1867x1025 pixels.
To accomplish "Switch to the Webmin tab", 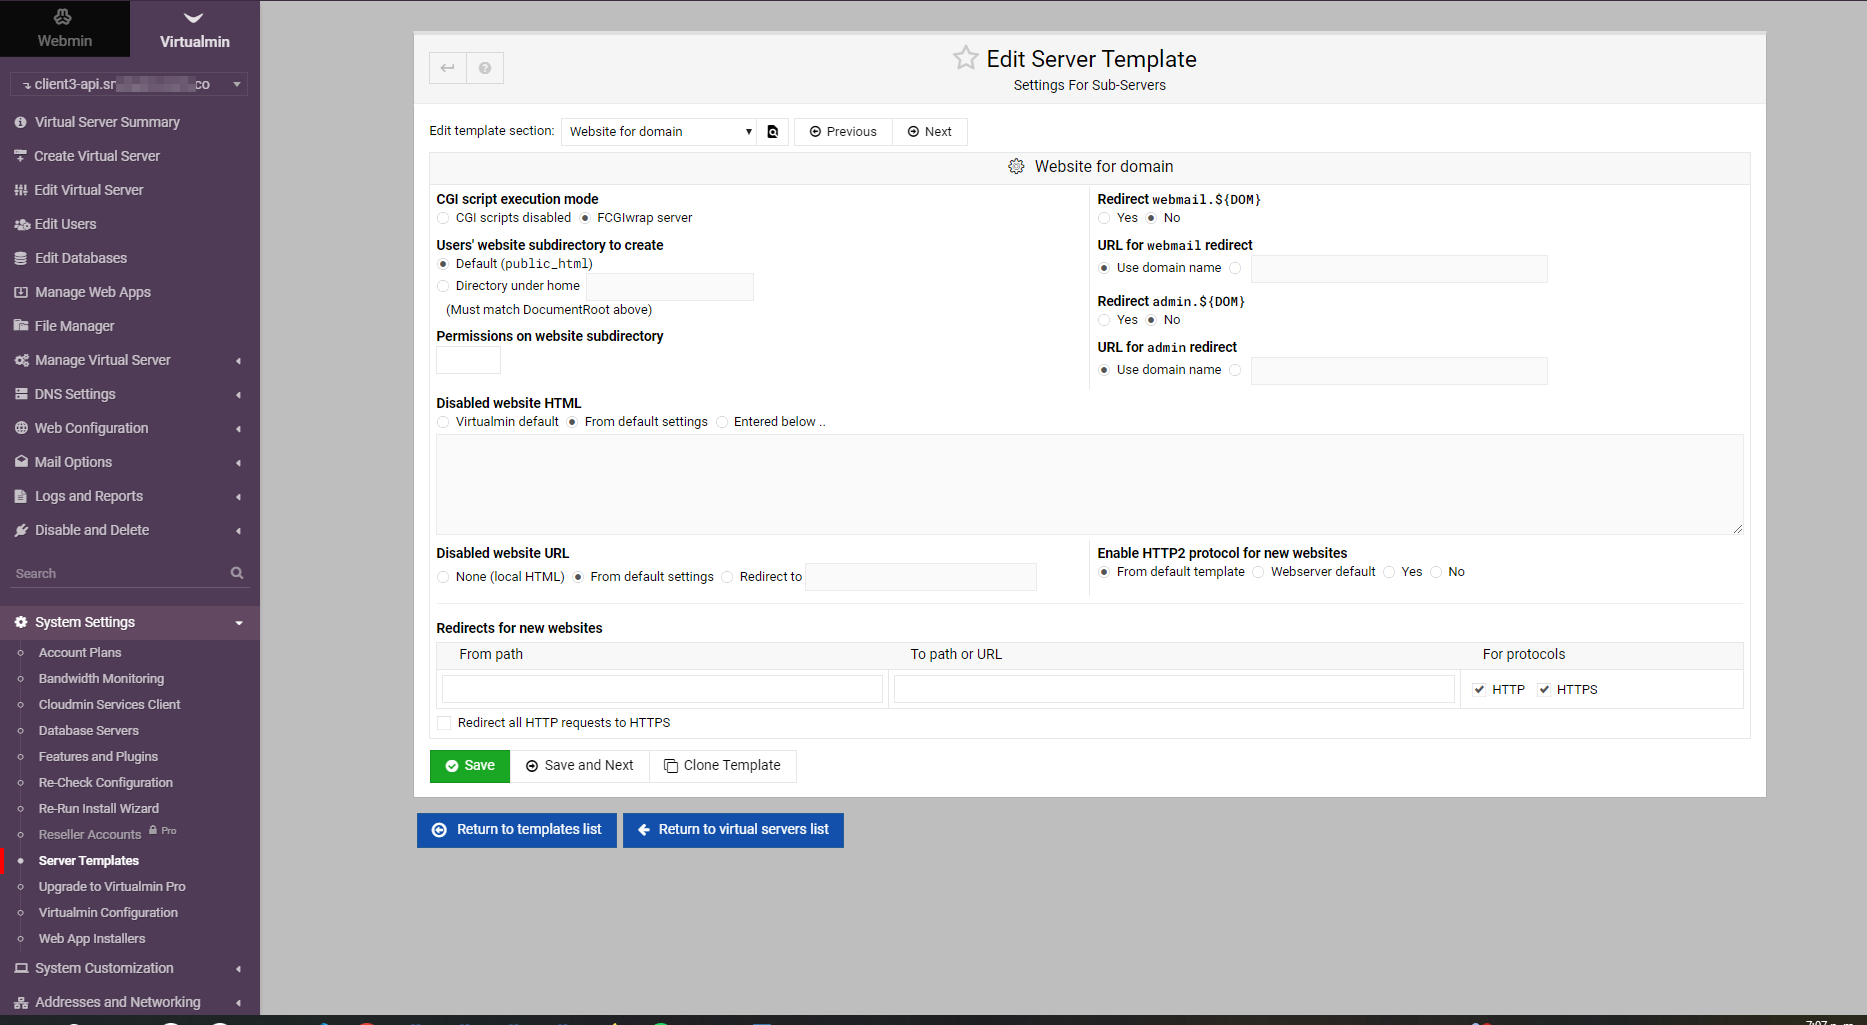I will coord(64,28).
